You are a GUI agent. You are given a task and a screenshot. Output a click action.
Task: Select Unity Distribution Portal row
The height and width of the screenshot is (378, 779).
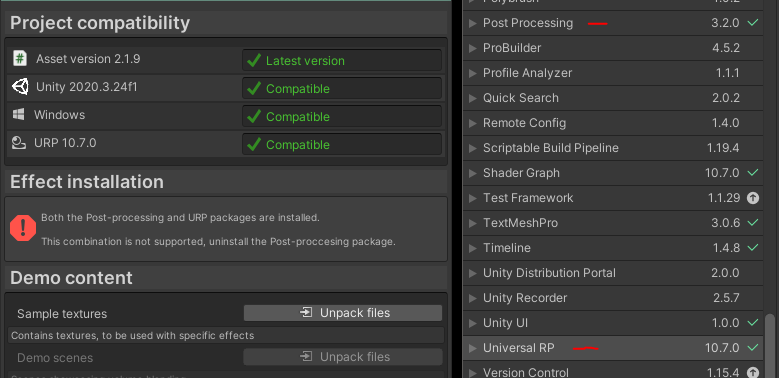pyautogui.click(x=613, y=273)
